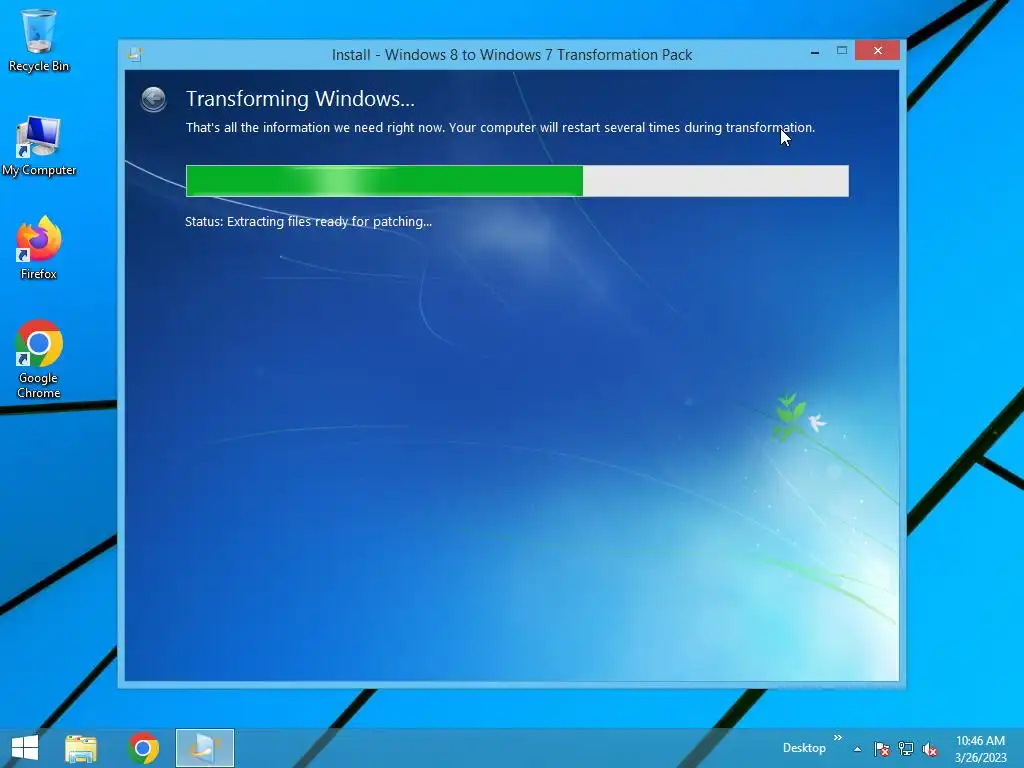Open File Explorer from the taskbar
This screenshot has width=1024, height=768.
point(81,748)
